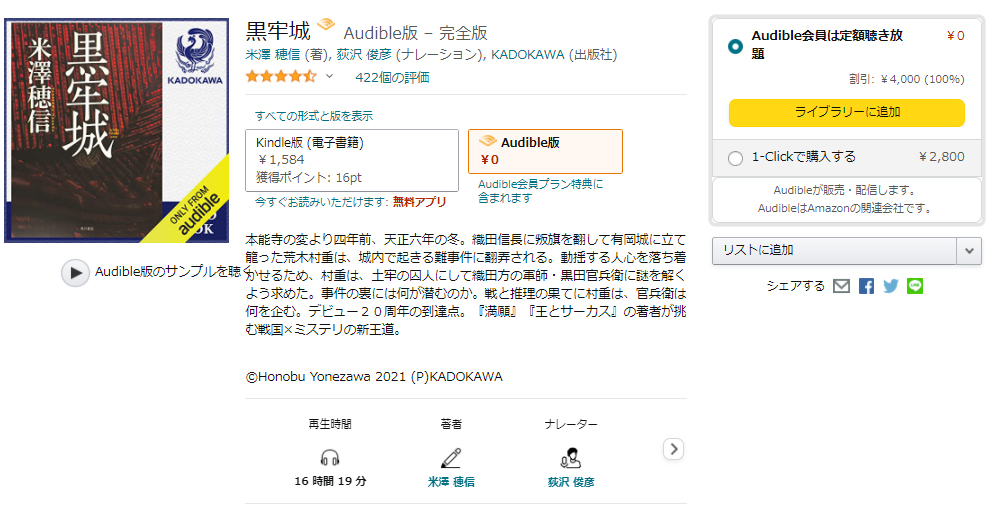Open narrator link 荻沢 俊彦 under title
Screen dimensions: 994x525
click(364, 55)
